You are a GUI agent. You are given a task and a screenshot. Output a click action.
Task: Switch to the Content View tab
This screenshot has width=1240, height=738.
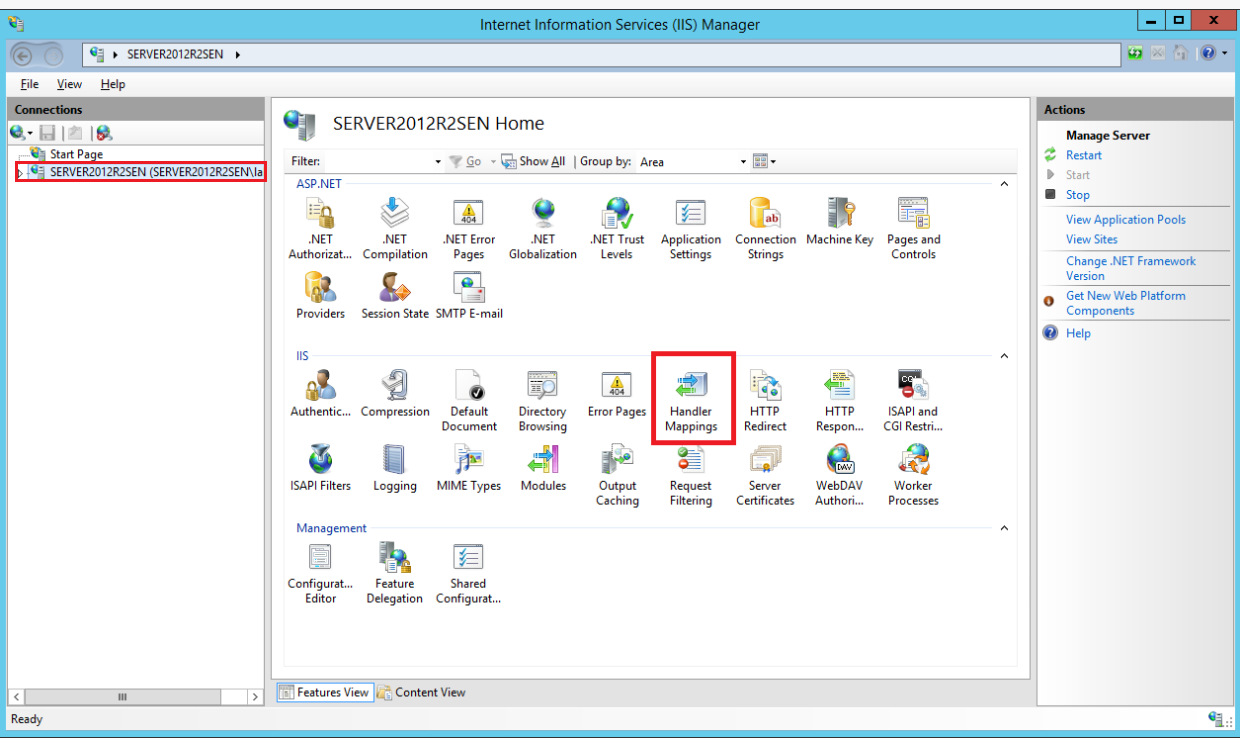(421, 692)
